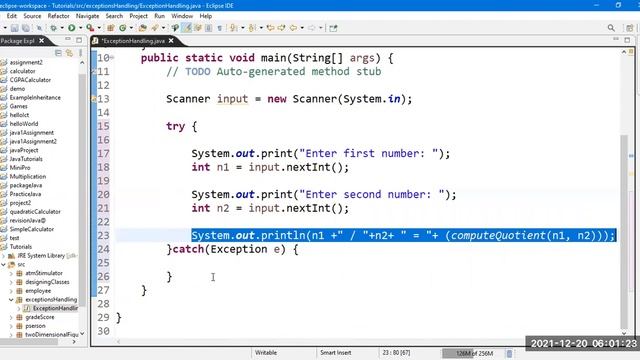This screenshot has height=360, width=640.
Task: Toggle Word Wrap in the toolbar
Action: (x=198, y=28)
